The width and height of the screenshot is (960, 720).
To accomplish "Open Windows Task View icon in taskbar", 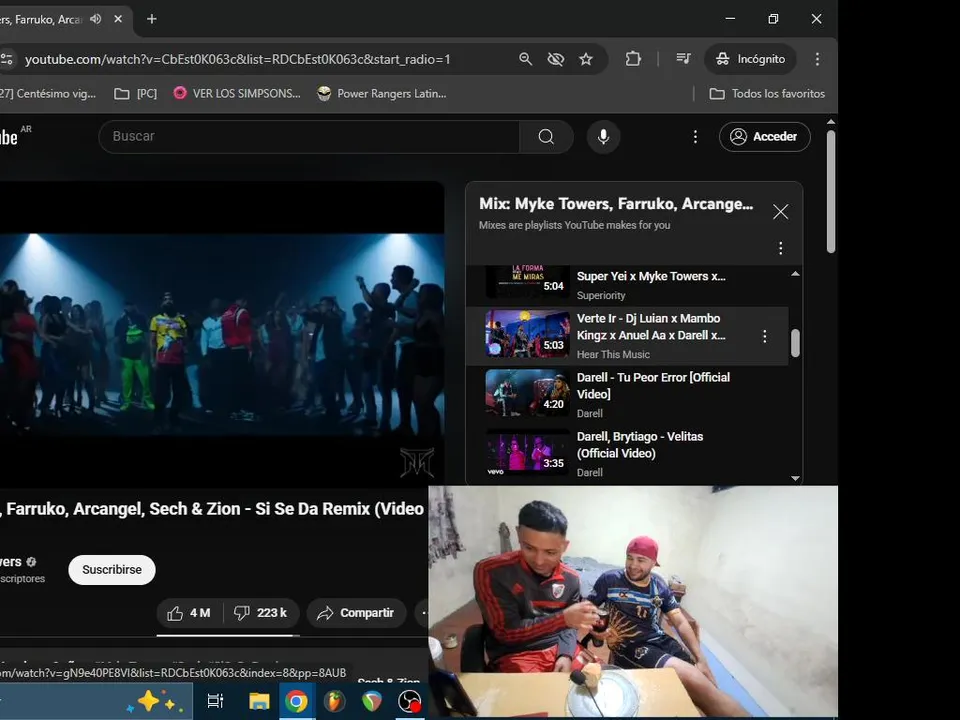I will (215, 700).
